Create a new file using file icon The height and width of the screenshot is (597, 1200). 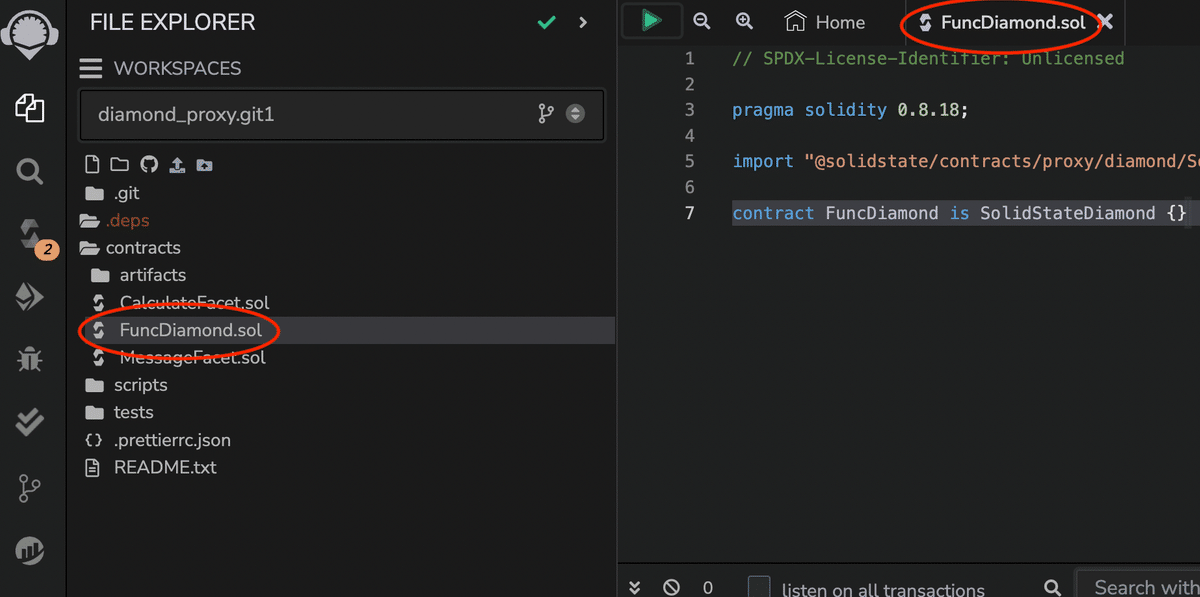93,165
